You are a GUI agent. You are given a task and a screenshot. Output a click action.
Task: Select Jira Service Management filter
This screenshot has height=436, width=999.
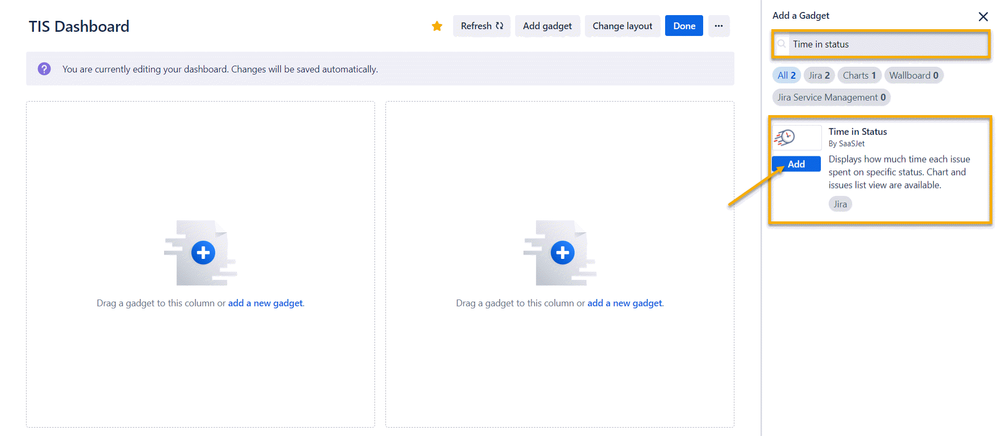(x=831, y=98)
